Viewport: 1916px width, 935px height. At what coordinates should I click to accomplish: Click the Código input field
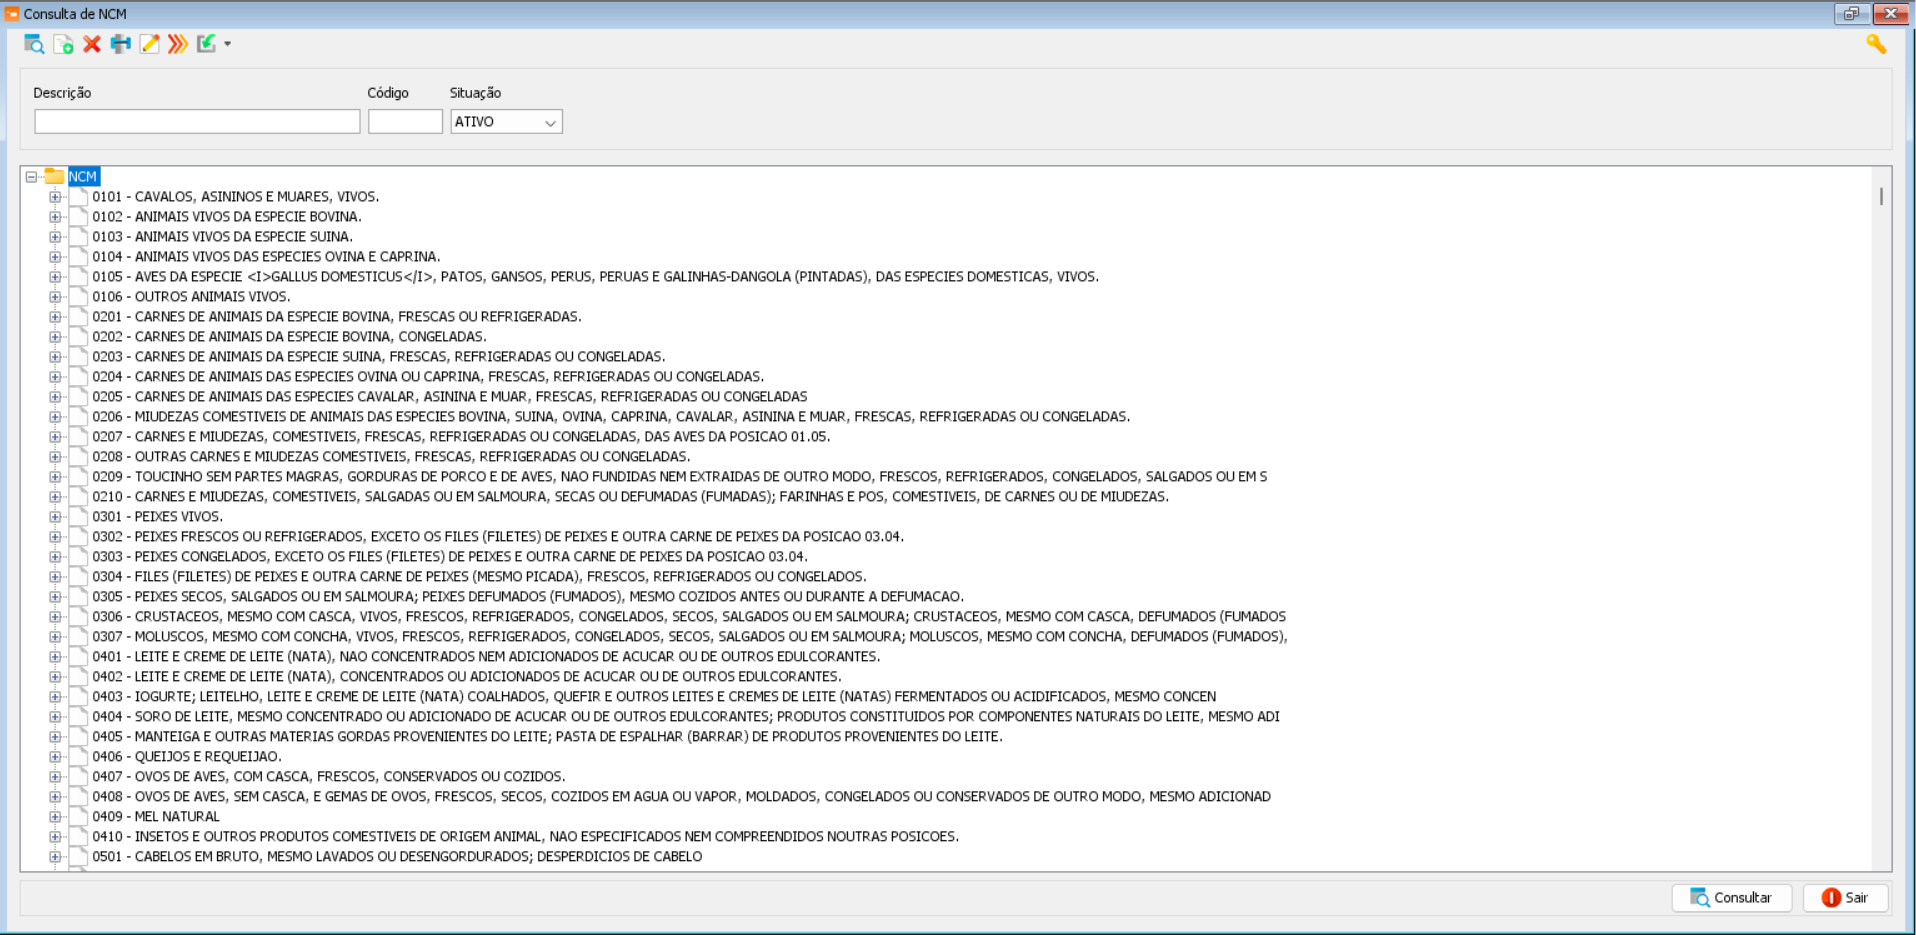(x=405, y=122)
